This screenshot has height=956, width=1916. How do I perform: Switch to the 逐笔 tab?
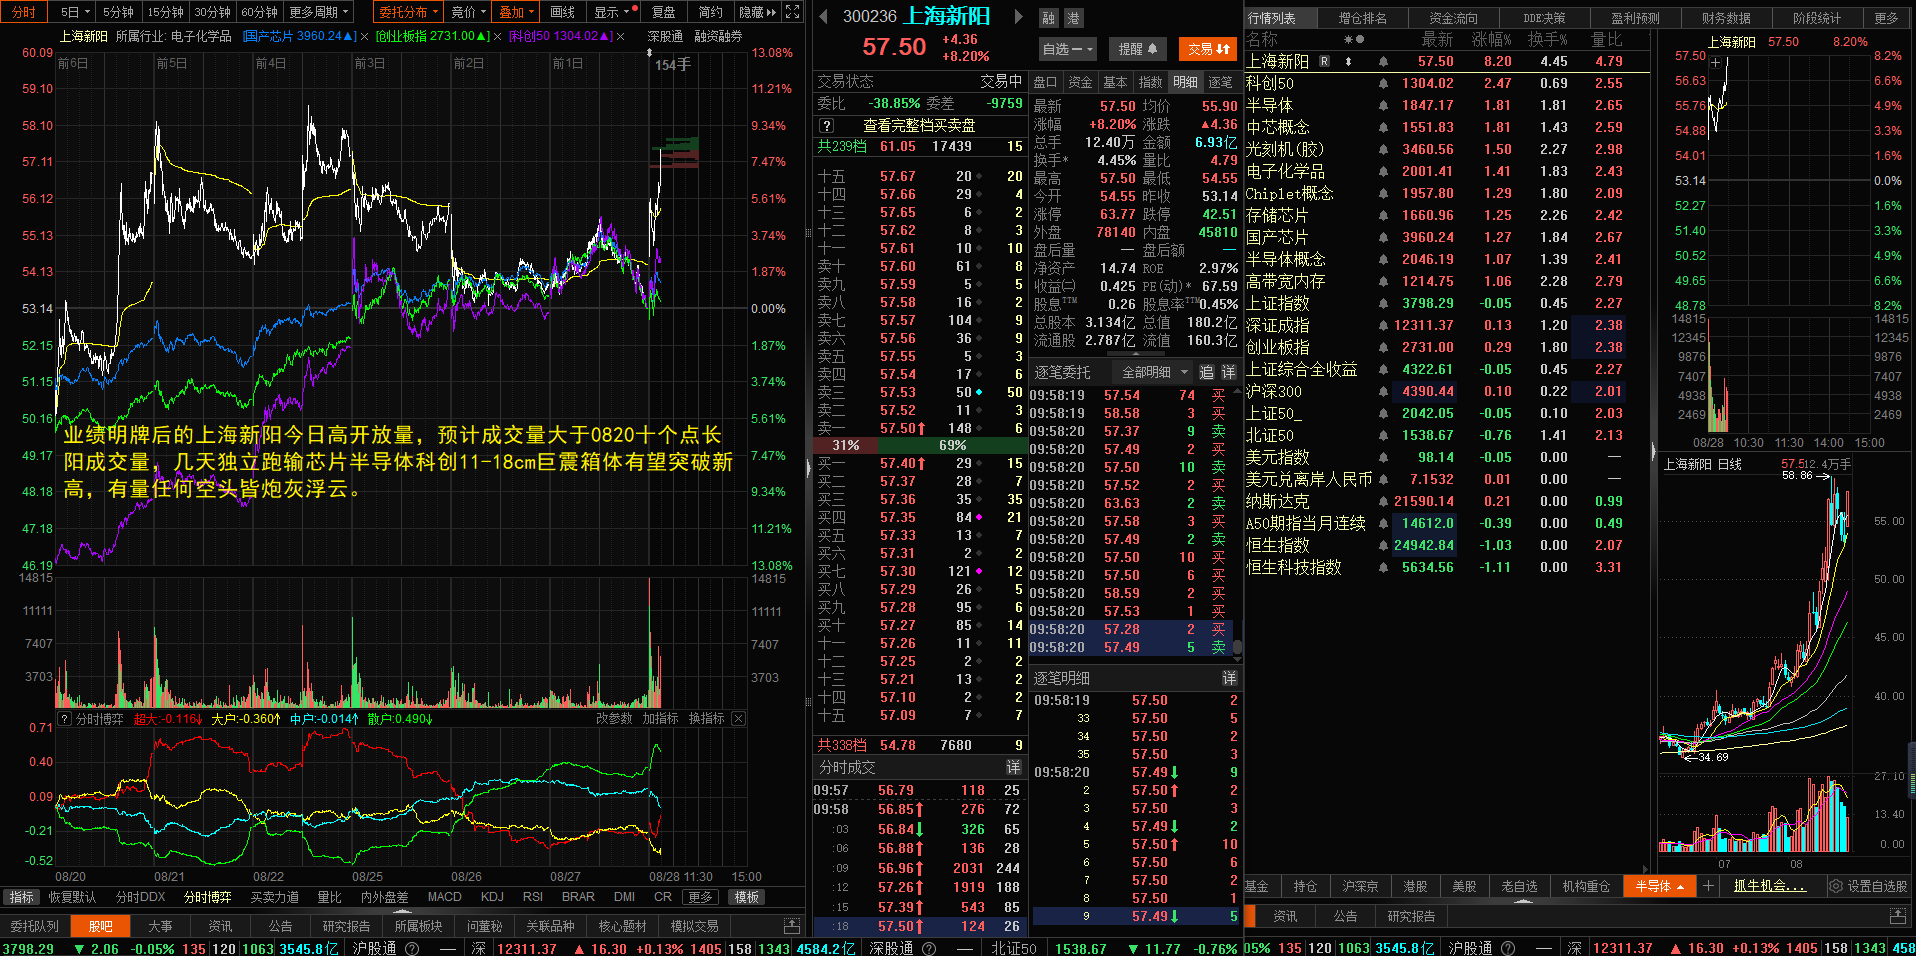click(1220, 82)
